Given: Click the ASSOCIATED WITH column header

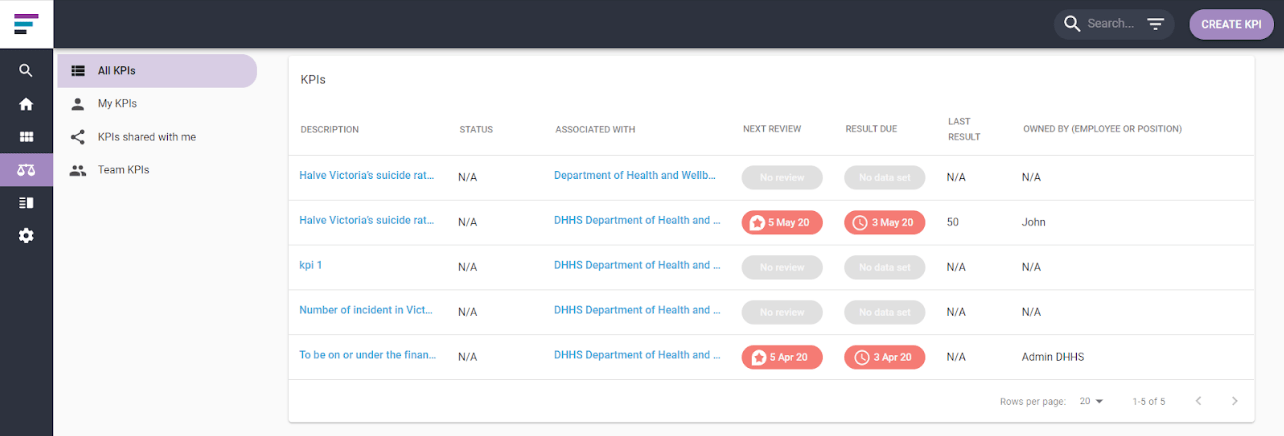Looking at the screenshot, I should click(x=595, y=130).
